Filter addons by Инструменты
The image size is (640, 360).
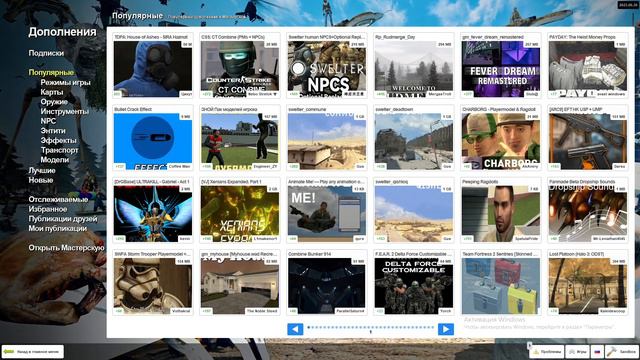coord(64,111)
